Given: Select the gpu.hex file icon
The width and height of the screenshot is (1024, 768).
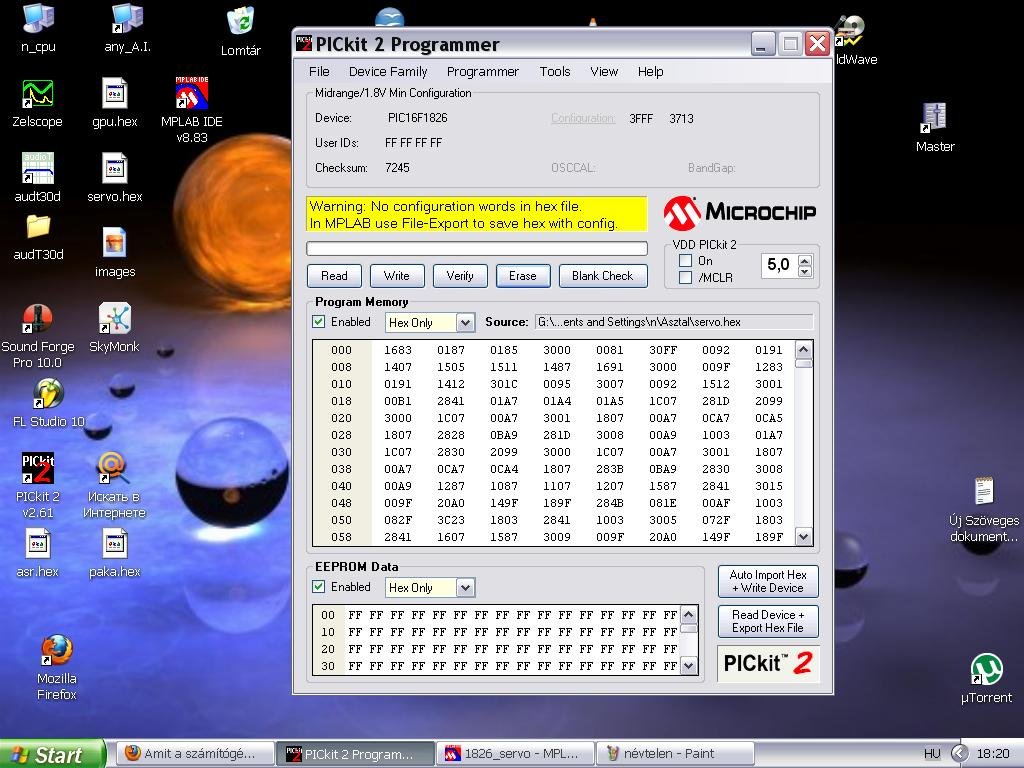Looking at the screenshot, I should click(x=115, y=103).
